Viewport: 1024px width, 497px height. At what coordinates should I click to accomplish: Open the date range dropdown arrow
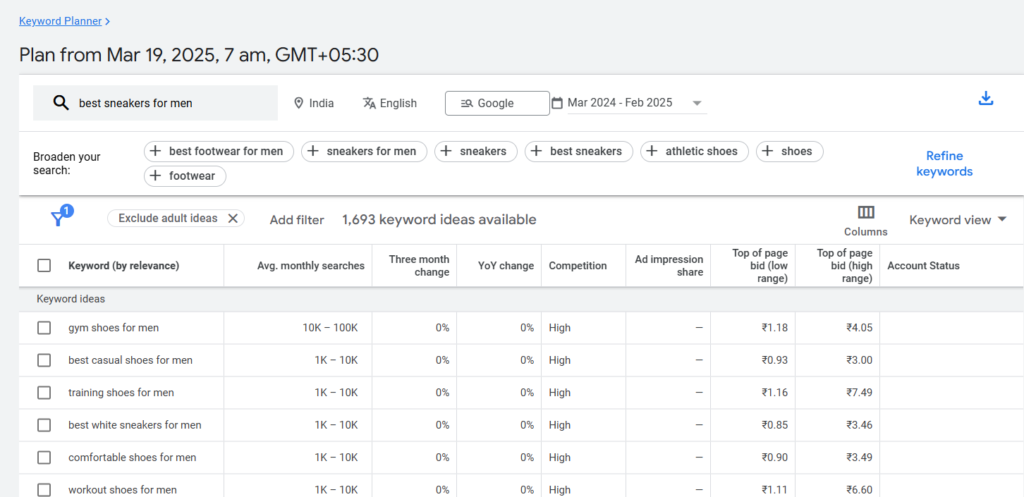click(697, 103)
